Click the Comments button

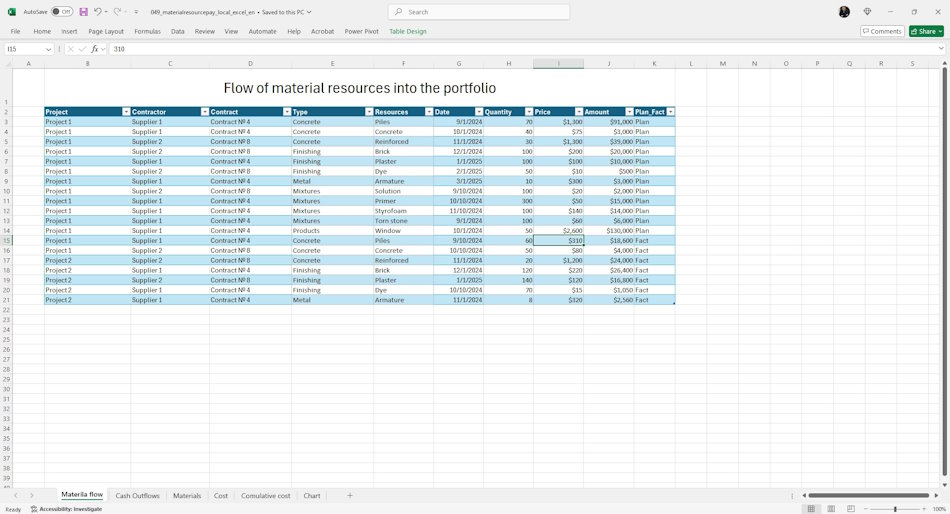(882, 31)
